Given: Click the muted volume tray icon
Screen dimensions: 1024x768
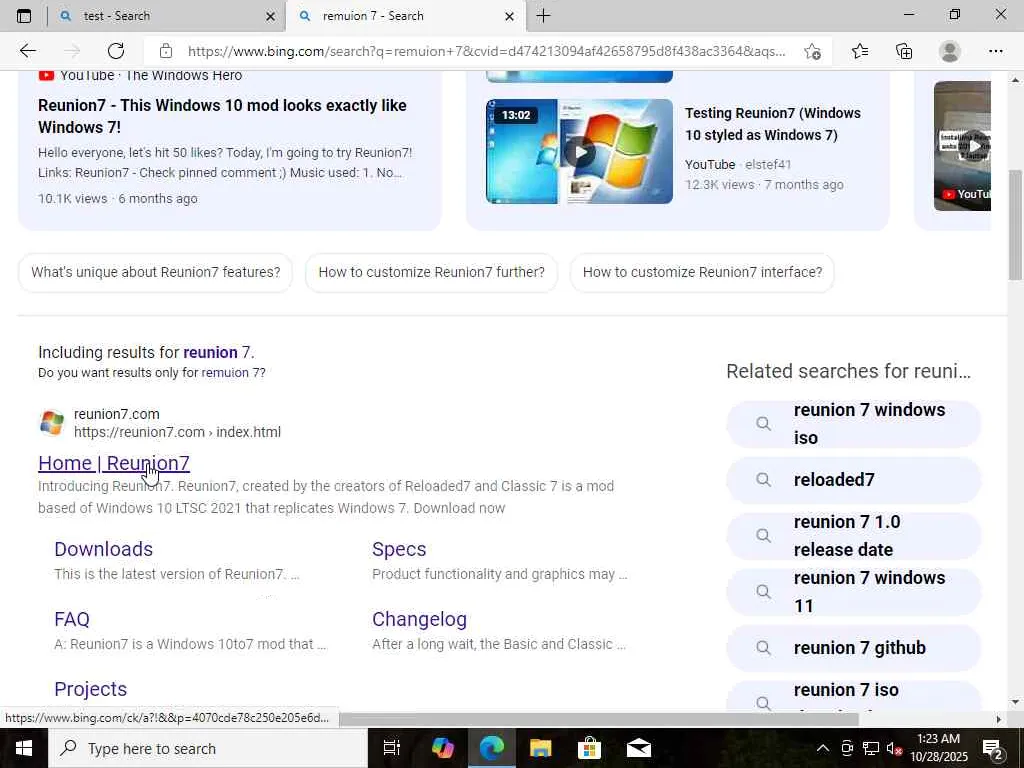Looking at the screenshot, I should [x=893, y=748].
